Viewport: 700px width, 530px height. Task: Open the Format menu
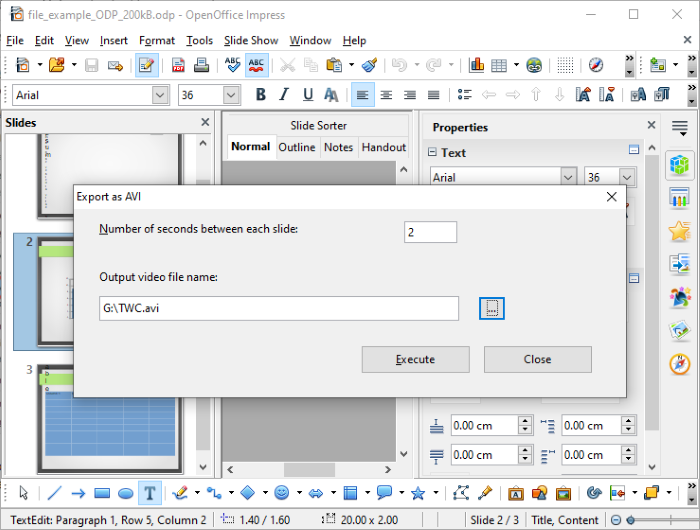point(157,41)
